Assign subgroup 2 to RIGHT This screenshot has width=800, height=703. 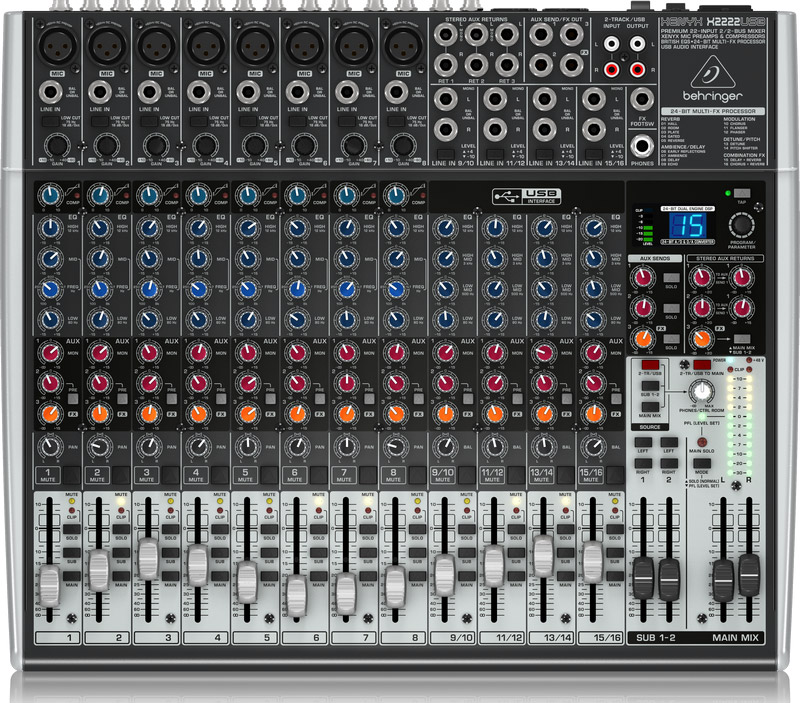click(669, 463)
